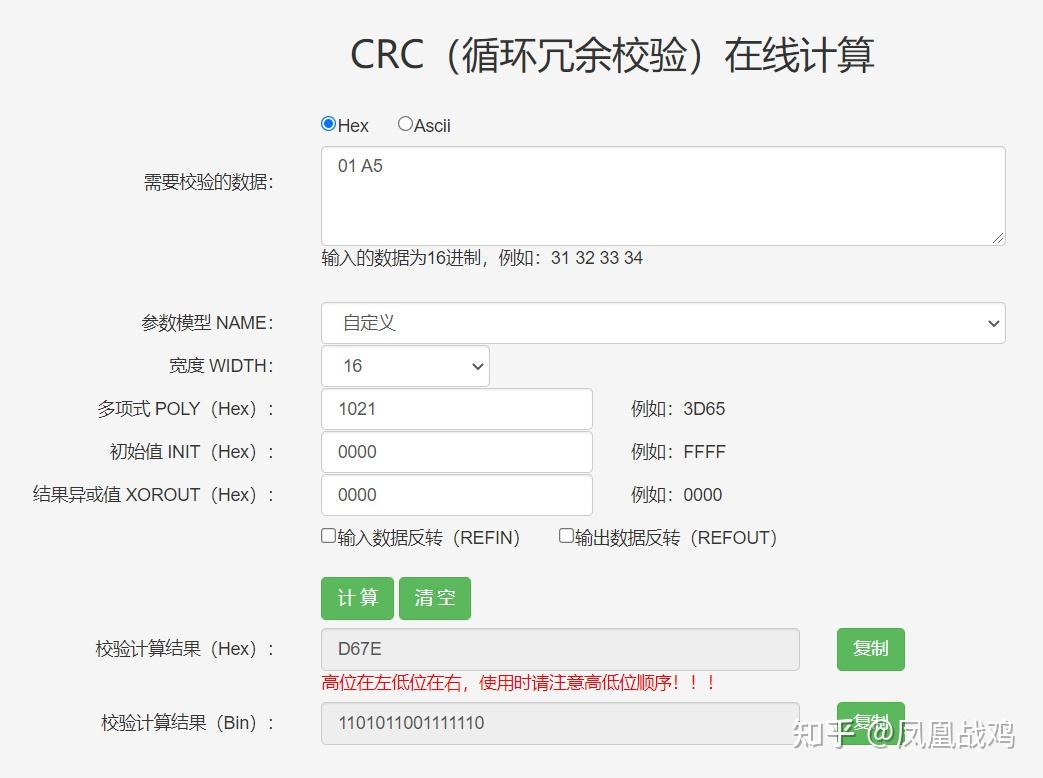Select the Hex result field showing D67E

click(x=559, y=649)
